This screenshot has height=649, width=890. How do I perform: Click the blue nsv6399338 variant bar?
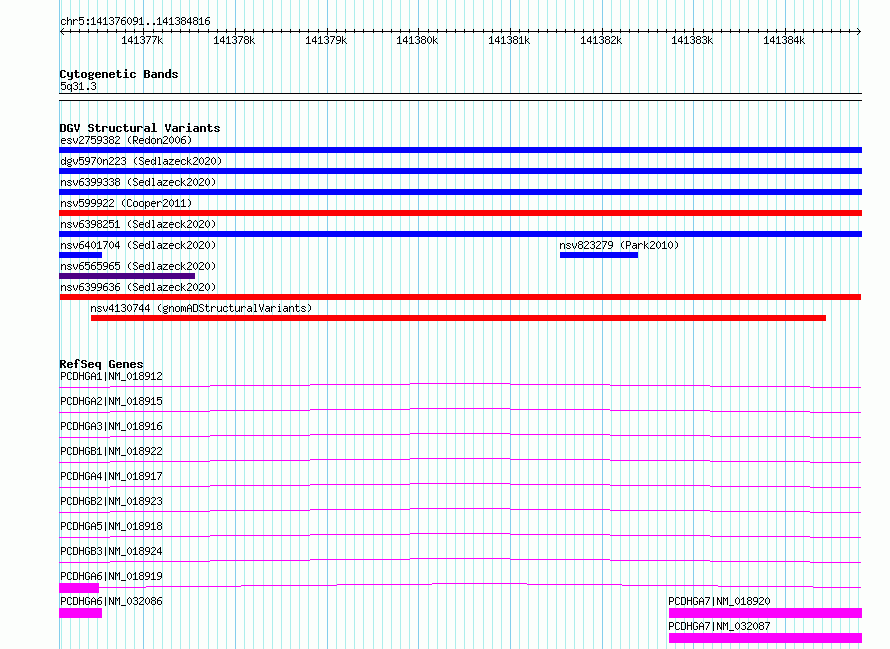click(x=460, y=192)
